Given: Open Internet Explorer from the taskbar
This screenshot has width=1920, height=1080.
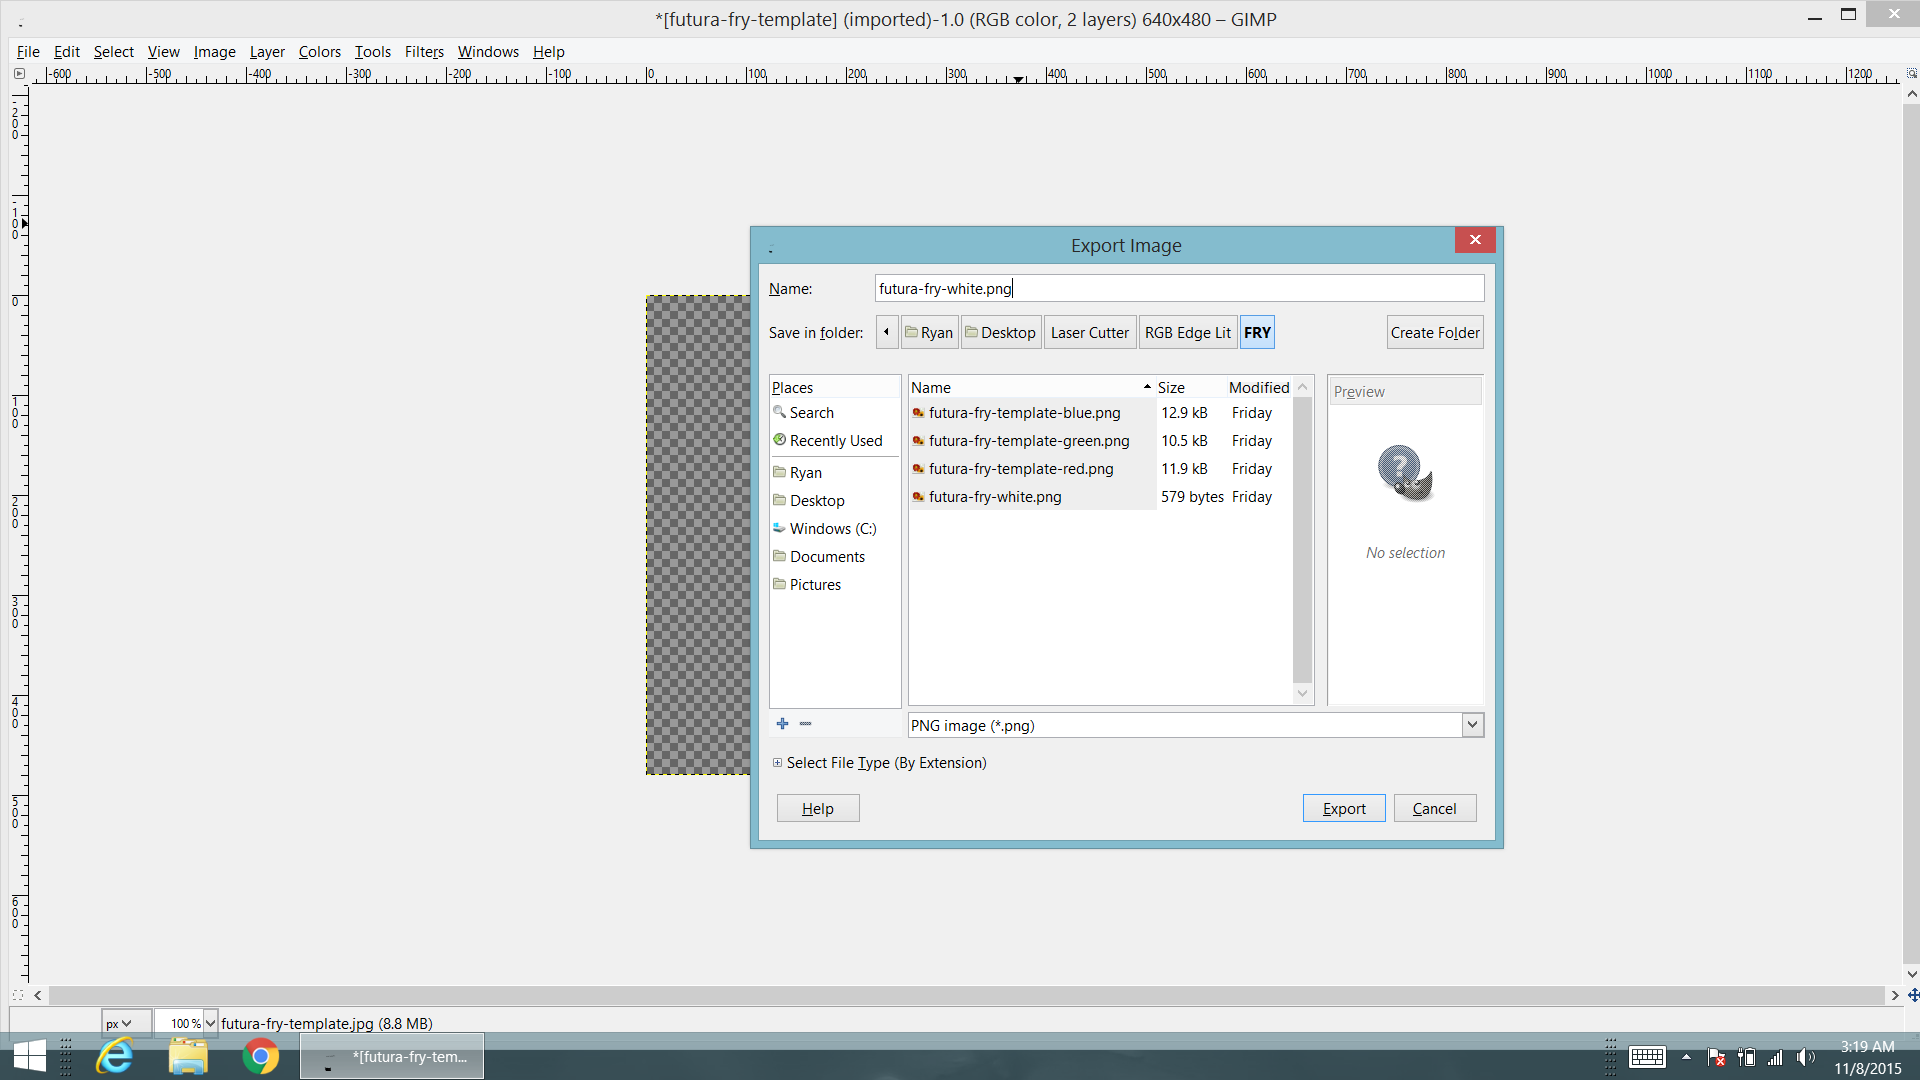Looking at the screenshot, I should pyautogui.click(x=115, y=1056).
